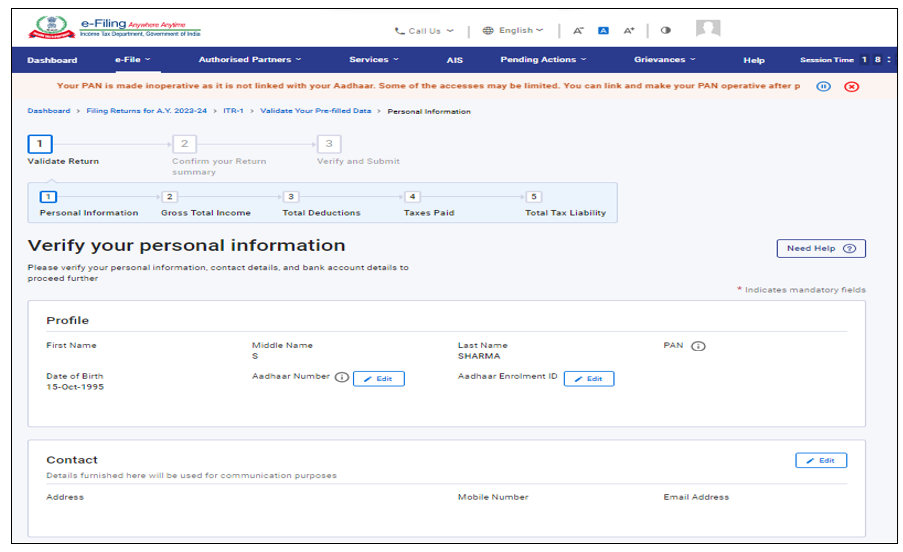
Task: Click Aadhaar Number info icon
Action: click(342, 377)
